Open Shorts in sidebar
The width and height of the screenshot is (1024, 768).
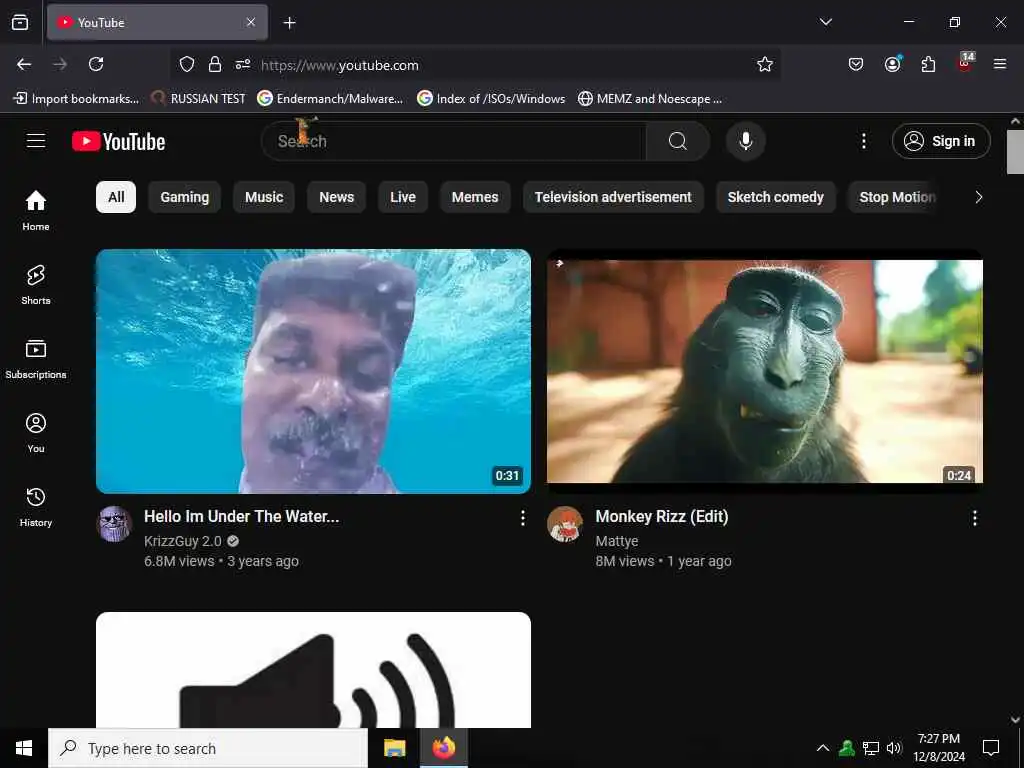click(36, 285)
